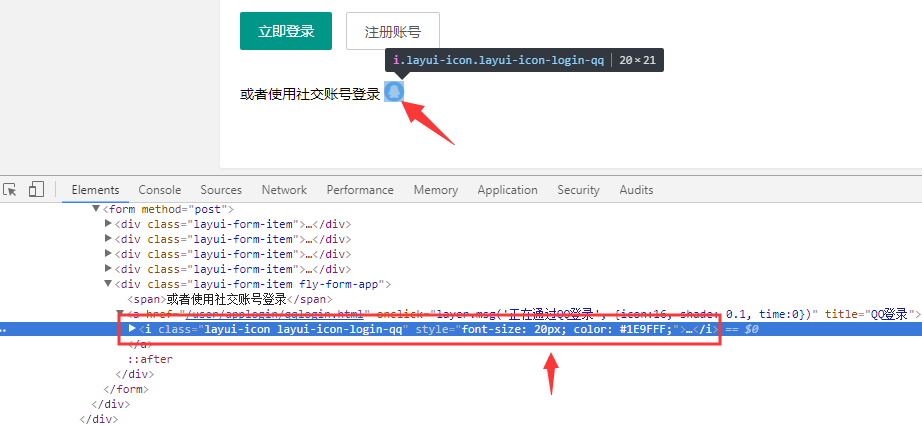This screenshot has width=922, height=426.
Task: Click the 立即登录 login button
Action: (285, 31)
